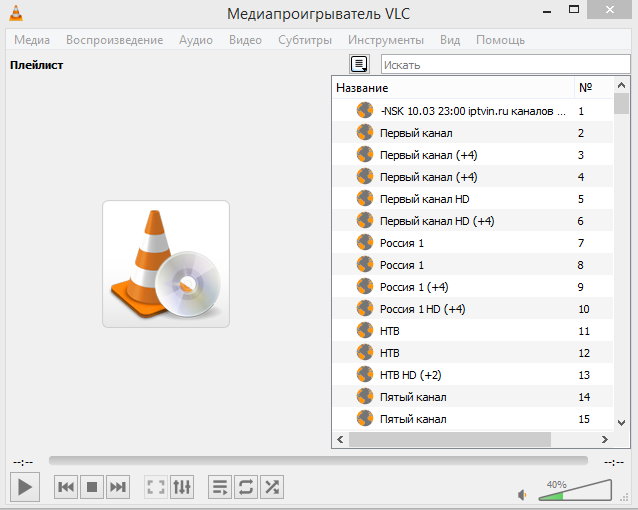638x510 pixels.
Task: Click the globe icon beside Россия 1 HD (+4)
Action: point(365,309)
